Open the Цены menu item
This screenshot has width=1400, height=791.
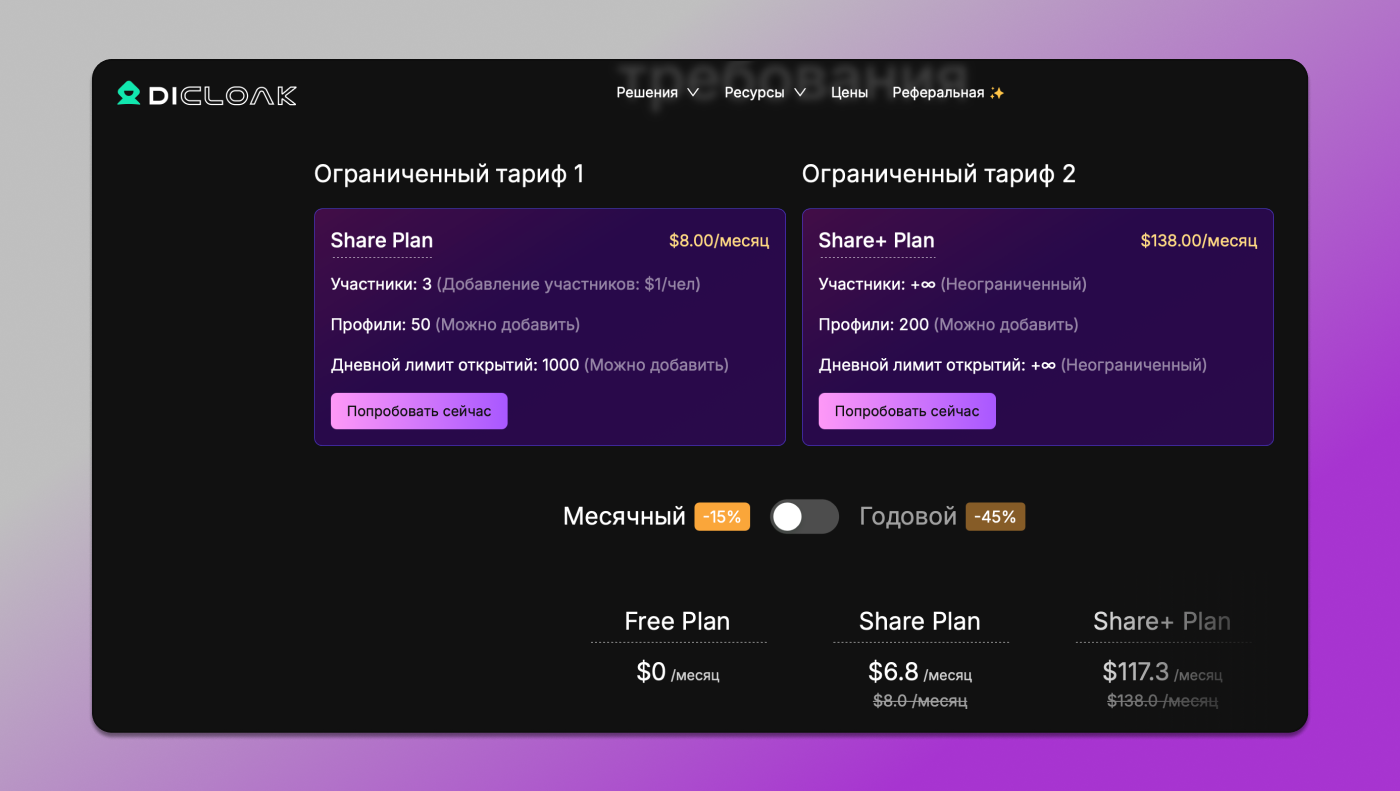849,91
